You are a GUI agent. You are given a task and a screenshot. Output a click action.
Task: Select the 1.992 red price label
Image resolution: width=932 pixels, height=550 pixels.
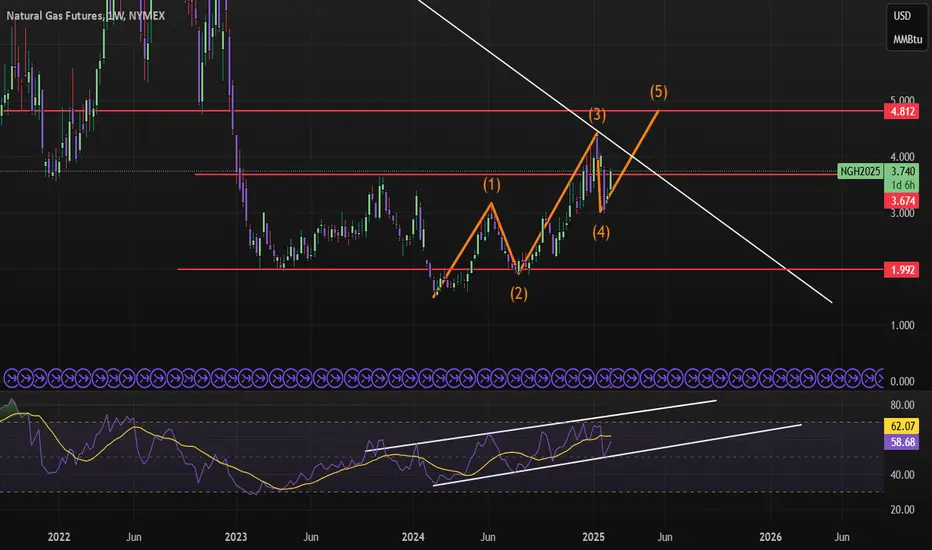[902, 270]
